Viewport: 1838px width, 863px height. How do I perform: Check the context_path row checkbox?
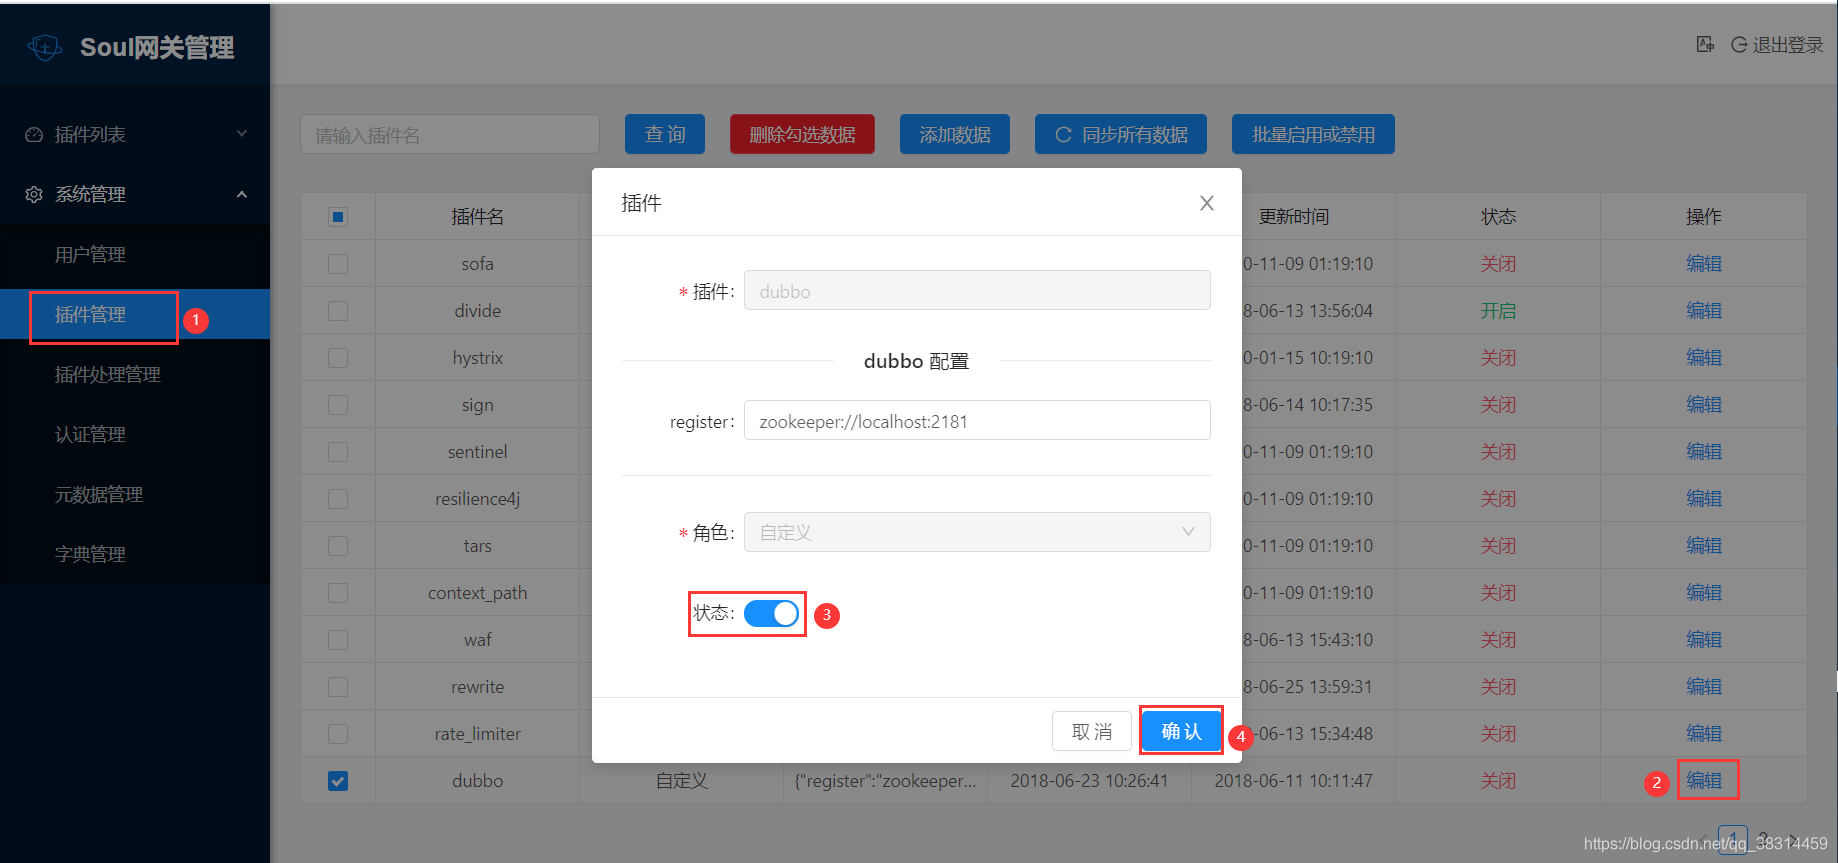click(338, 593)
